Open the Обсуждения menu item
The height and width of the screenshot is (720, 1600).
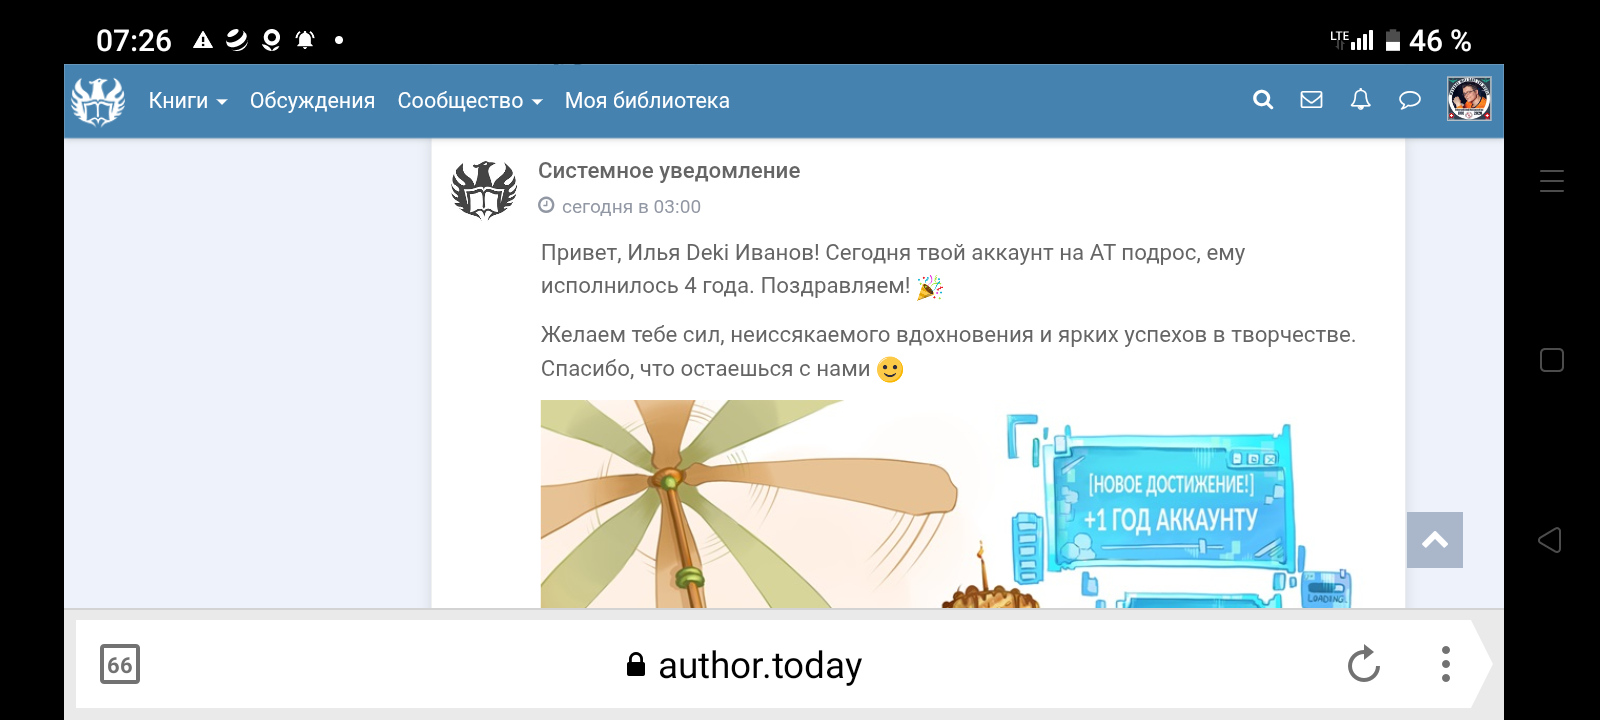pos(312,101)
